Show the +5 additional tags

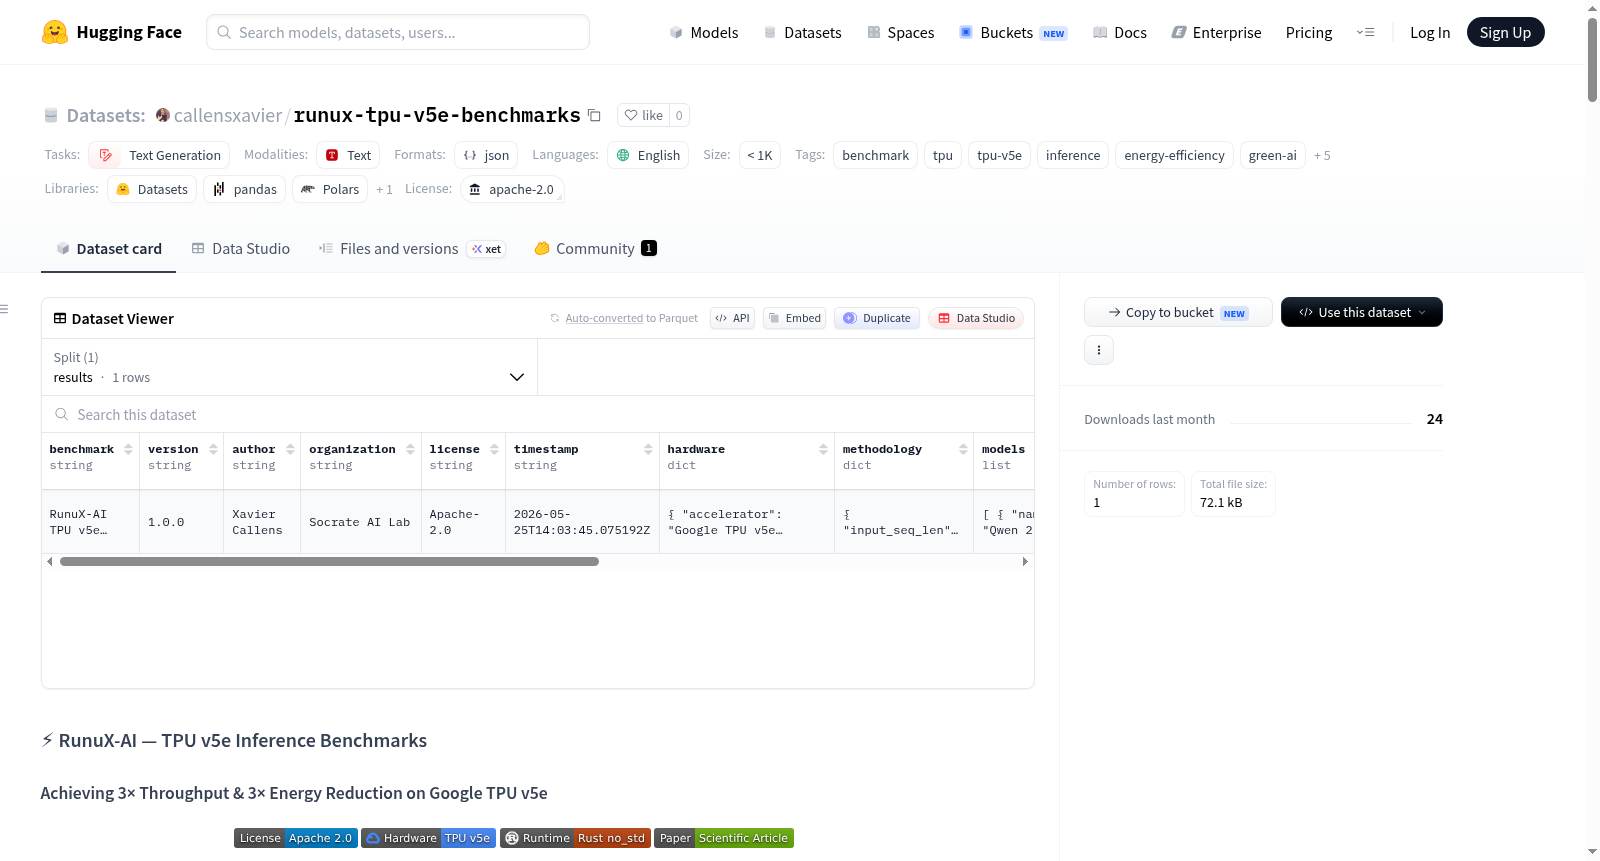(1322, 156)
